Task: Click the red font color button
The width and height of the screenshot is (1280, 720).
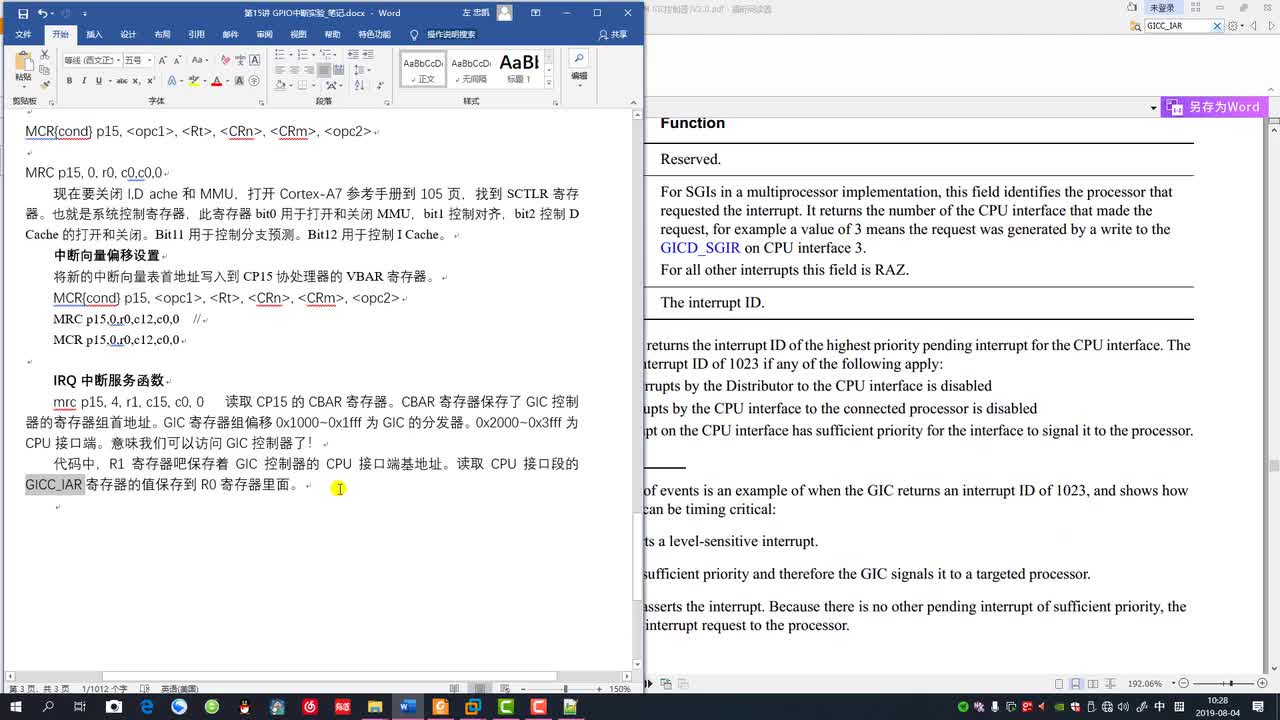Action: (217, 81)
